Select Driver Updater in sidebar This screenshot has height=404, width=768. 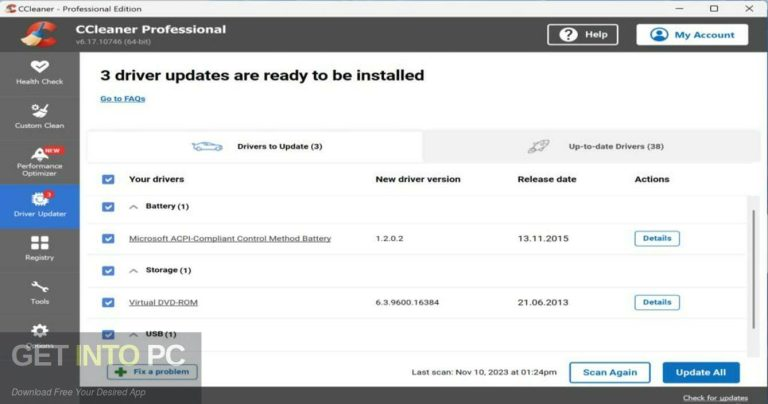[x=39, y=206]
